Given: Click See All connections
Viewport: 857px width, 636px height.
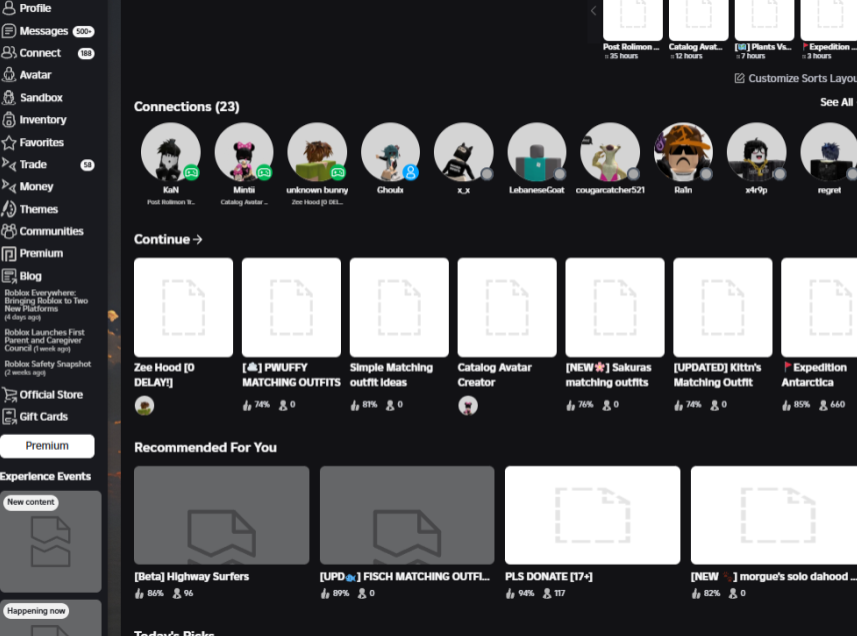Looking at the screenshot, I should (836, 102).
